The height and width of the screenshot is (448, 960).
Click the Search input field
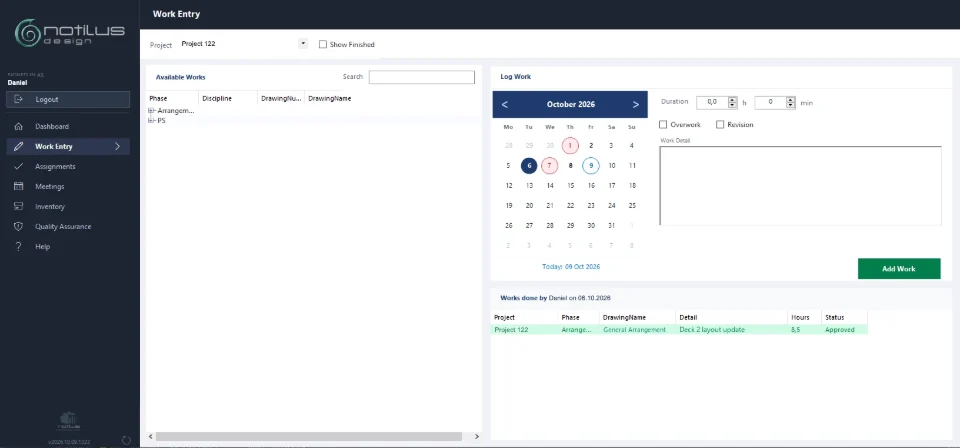[x=421, y=77]
